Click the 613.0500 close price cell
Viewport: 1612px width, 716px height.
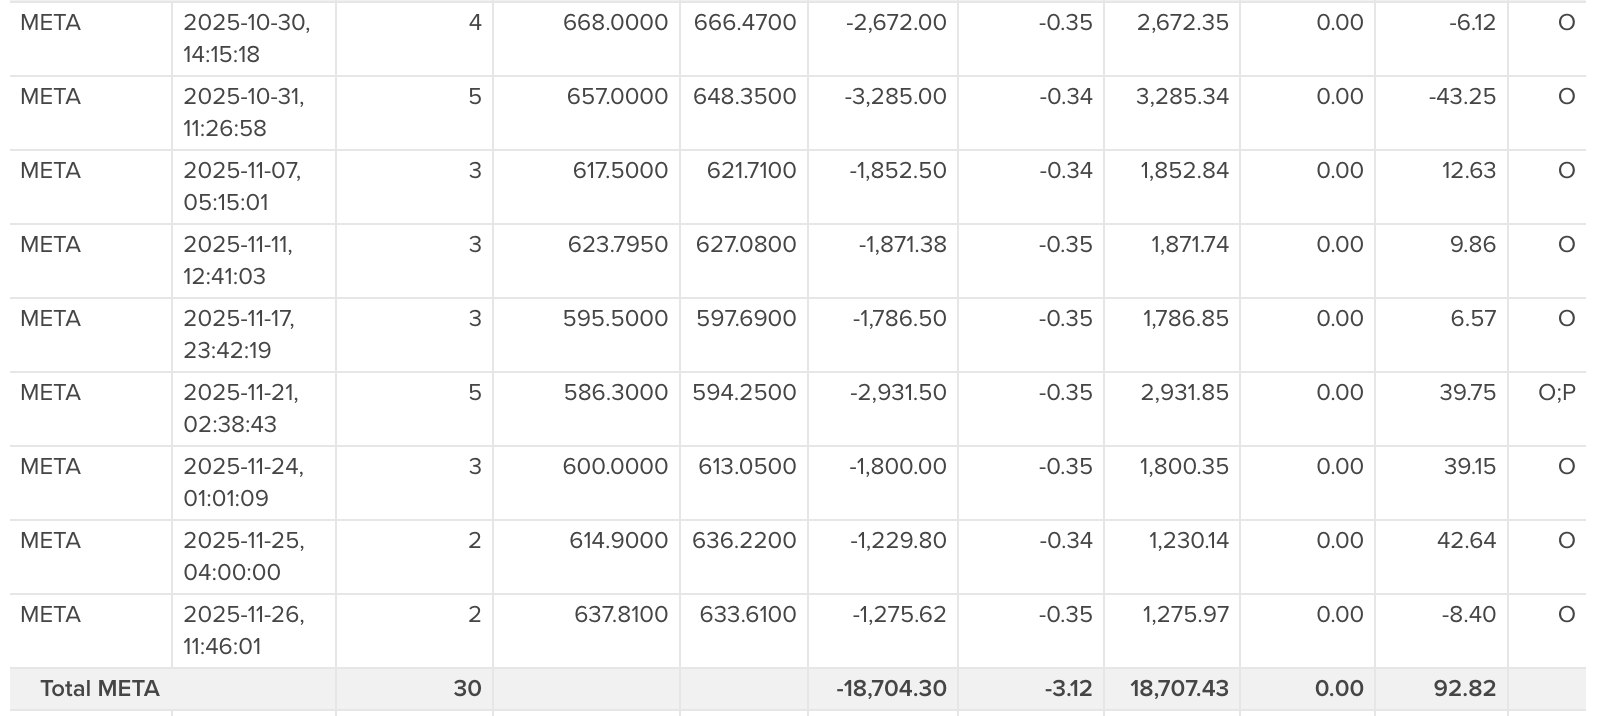(745, 467)
